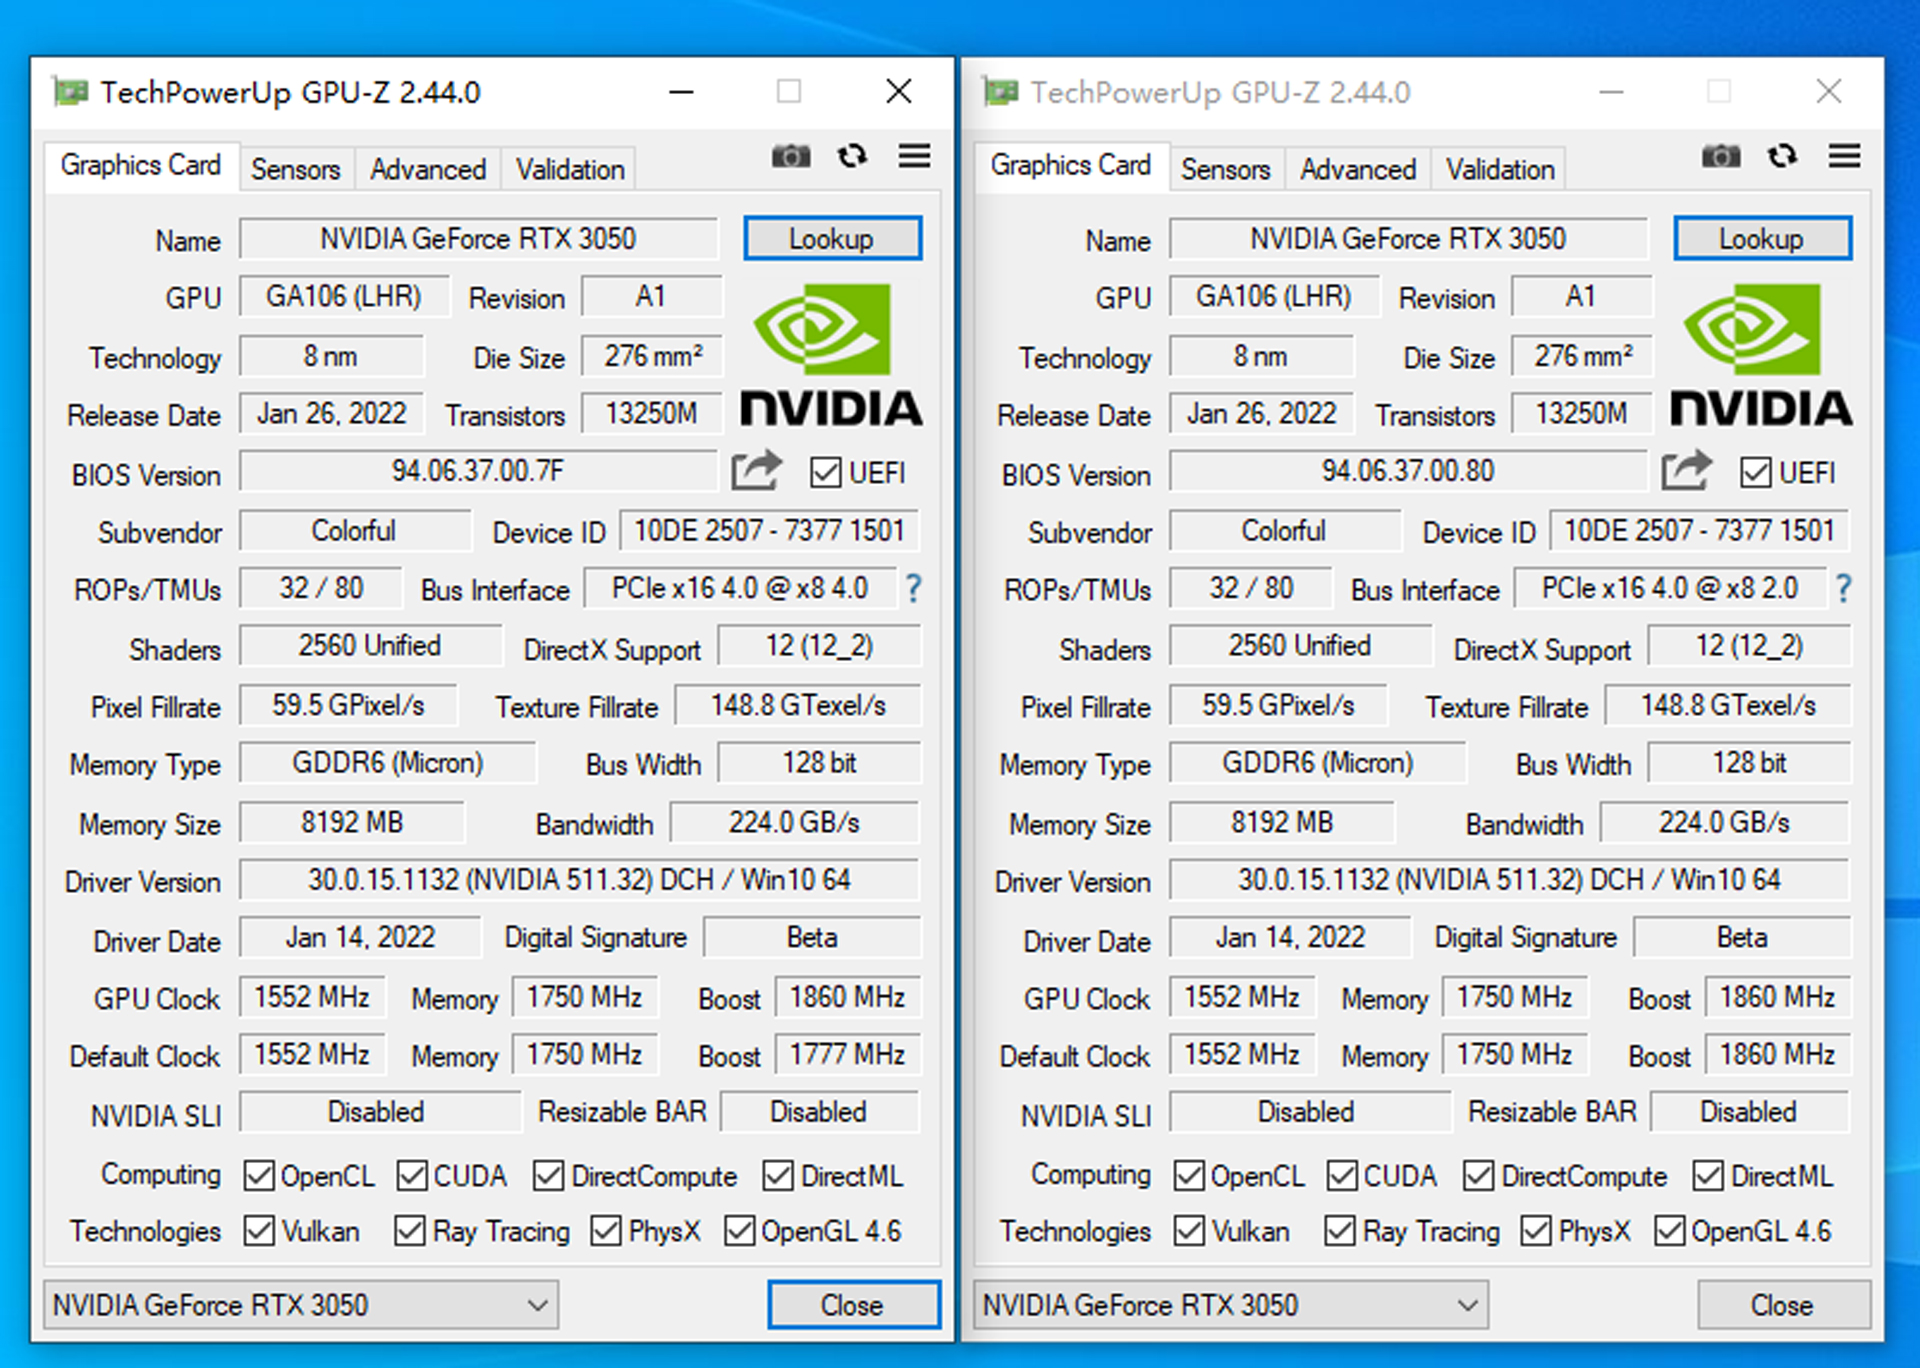Click the refresh icon in the left window
The height and width of the screenshot is (1368, 1920).
pyautogui.click(x=853, y=156)
